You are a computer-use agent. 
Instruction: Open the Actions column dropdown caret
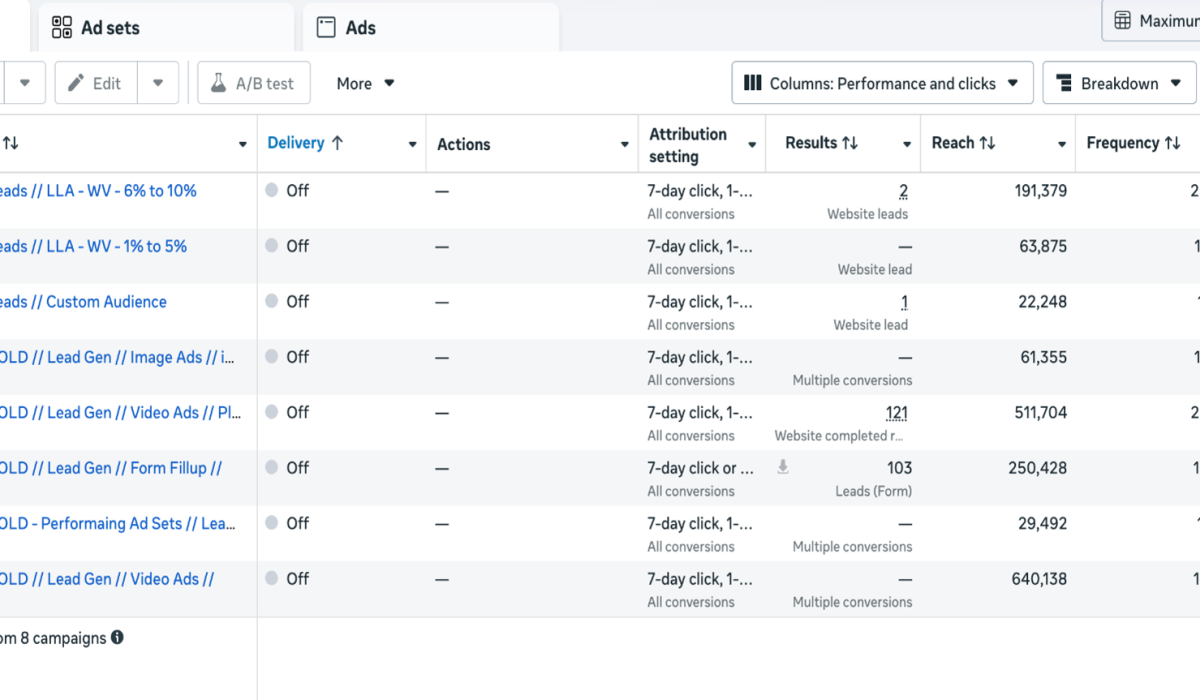(625, 145)
